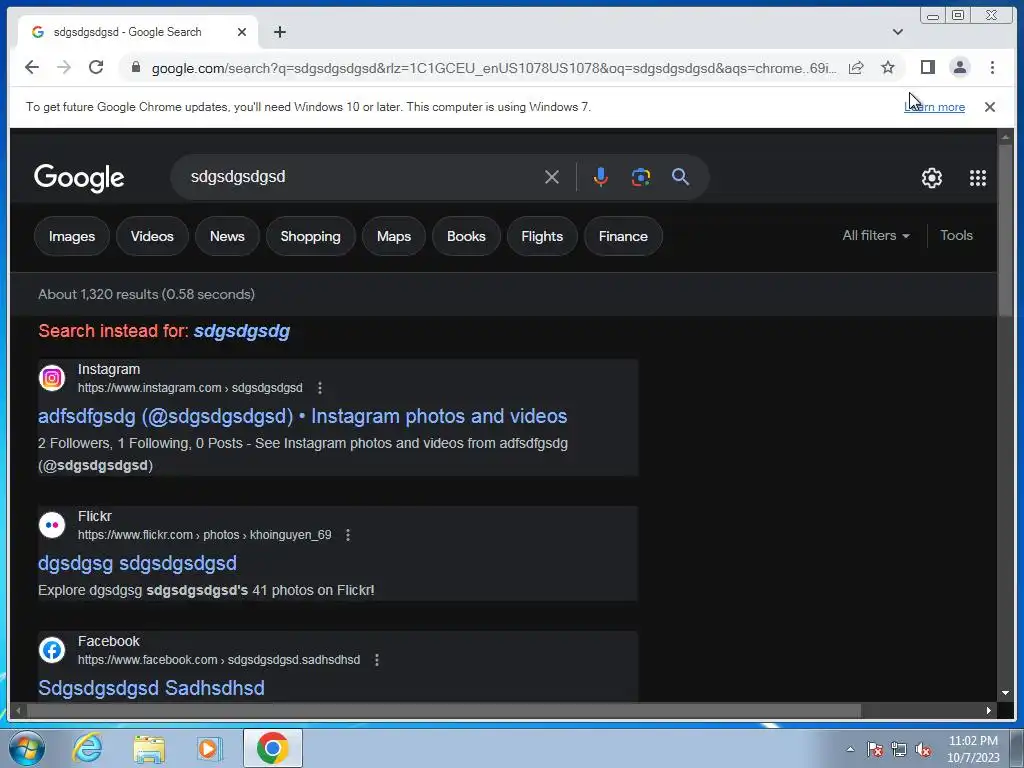Open the Chrome three-dot menu
Image resolution: width=1024 pixels, height=768 pixels.
992,67
